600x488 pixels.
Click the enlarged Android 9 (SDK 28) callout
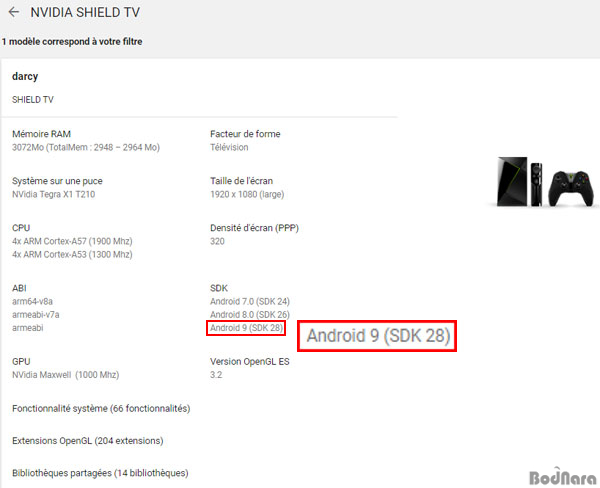pos(377,336)
